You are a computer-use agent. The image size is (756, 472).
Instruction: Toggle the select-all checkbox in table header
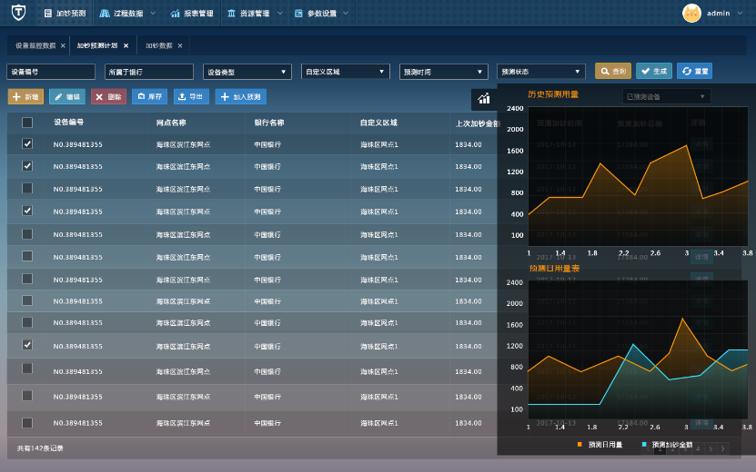point(27,123)
